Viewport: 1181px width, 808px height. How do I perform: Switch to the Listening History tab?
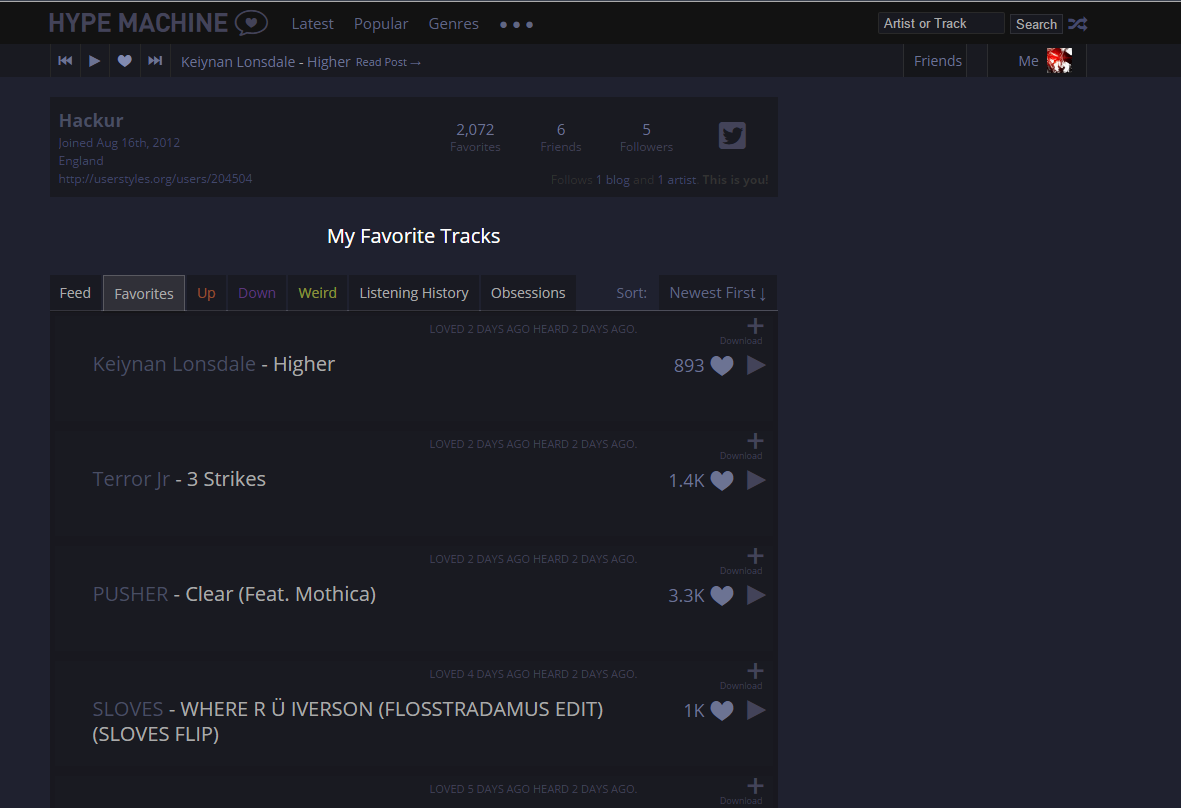(413, 292)
